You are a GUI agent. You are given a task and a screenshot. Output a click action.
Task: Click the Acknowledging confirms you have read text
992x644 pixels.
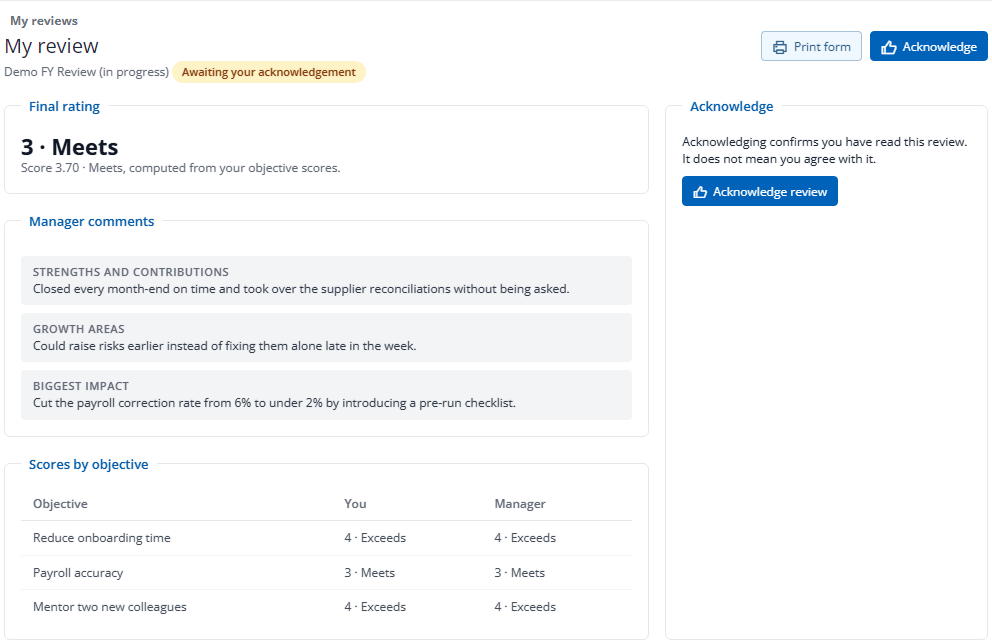[x=824, y=151]
